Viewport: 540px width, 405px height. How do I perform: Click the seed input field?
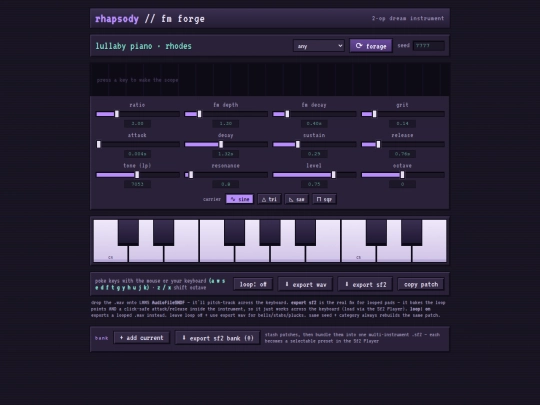pyautogui.click(x=429, y=46)
